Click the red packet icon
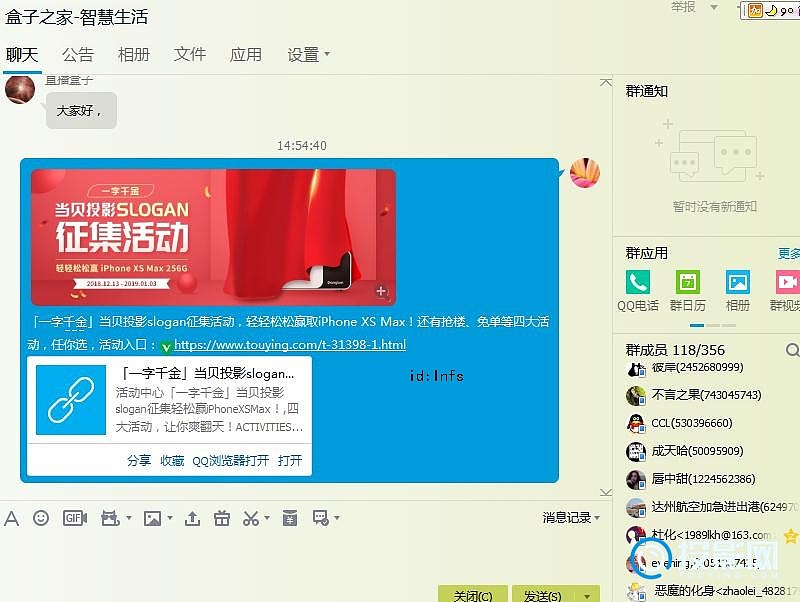This screenshot has height=602, width=800. [290, 518]
